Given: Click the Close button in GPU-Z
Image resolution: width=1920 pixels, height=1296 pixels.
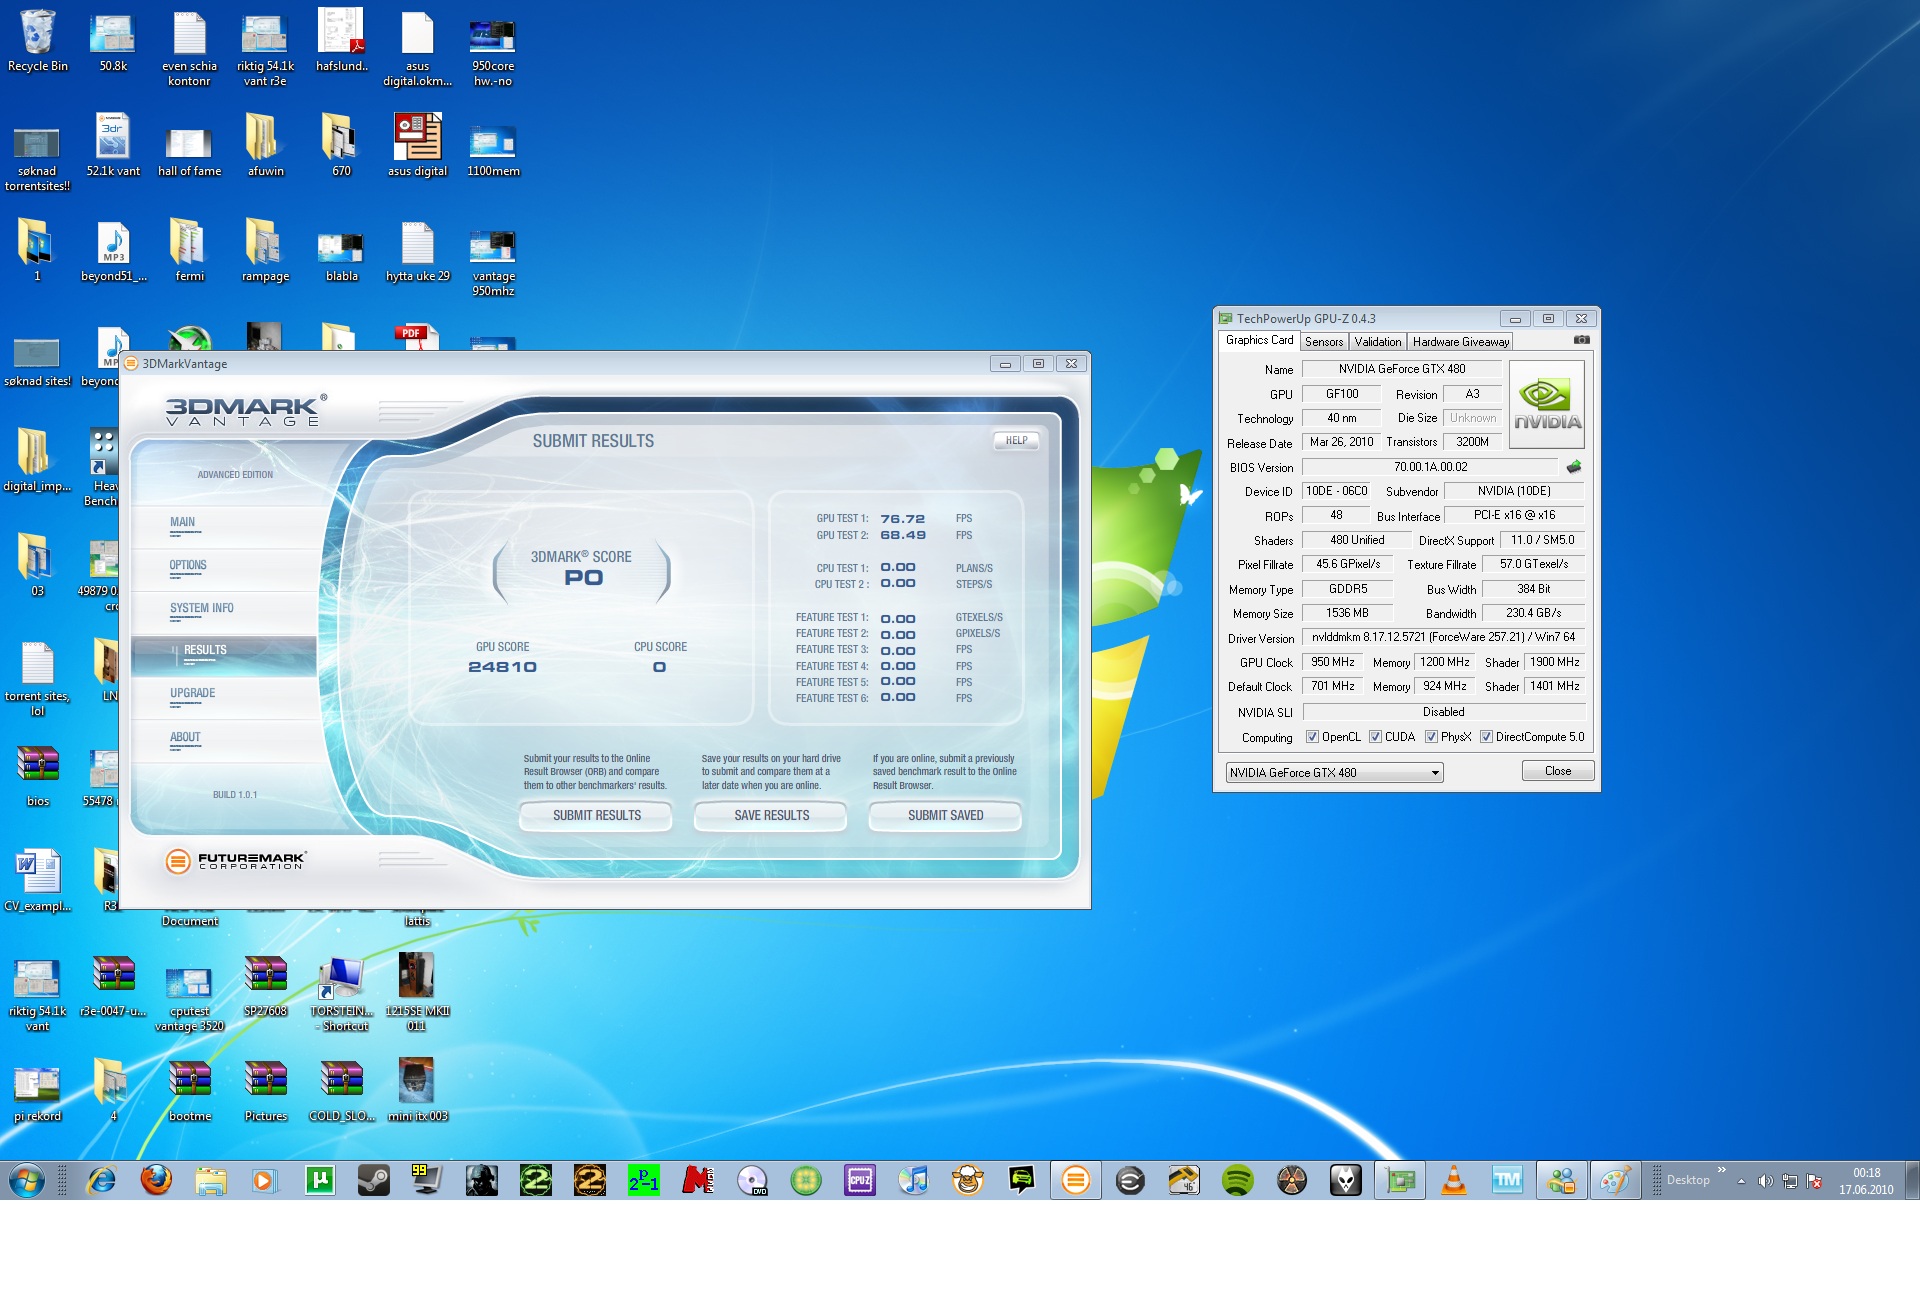Looking at the screenshot, I should tap(1557, 771).
